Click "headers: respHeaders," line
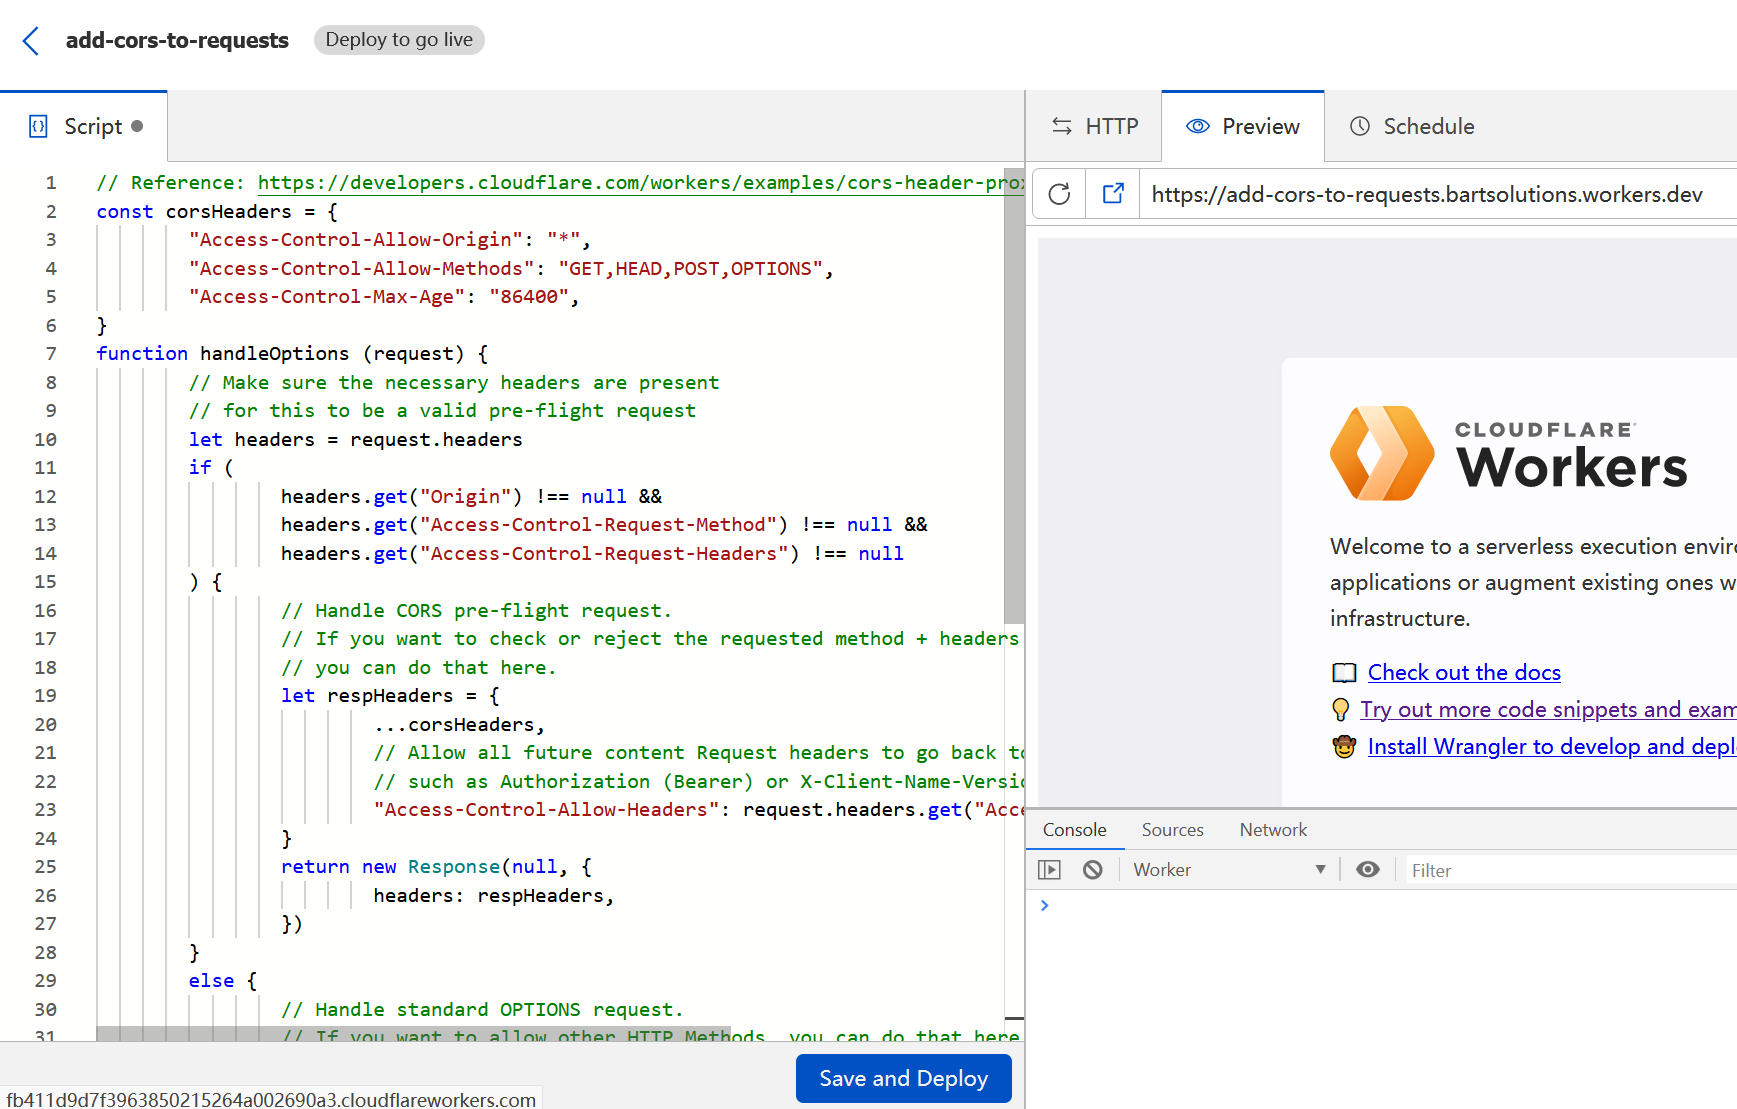This screenshot has height=1109, width=1737. point(494,896)
